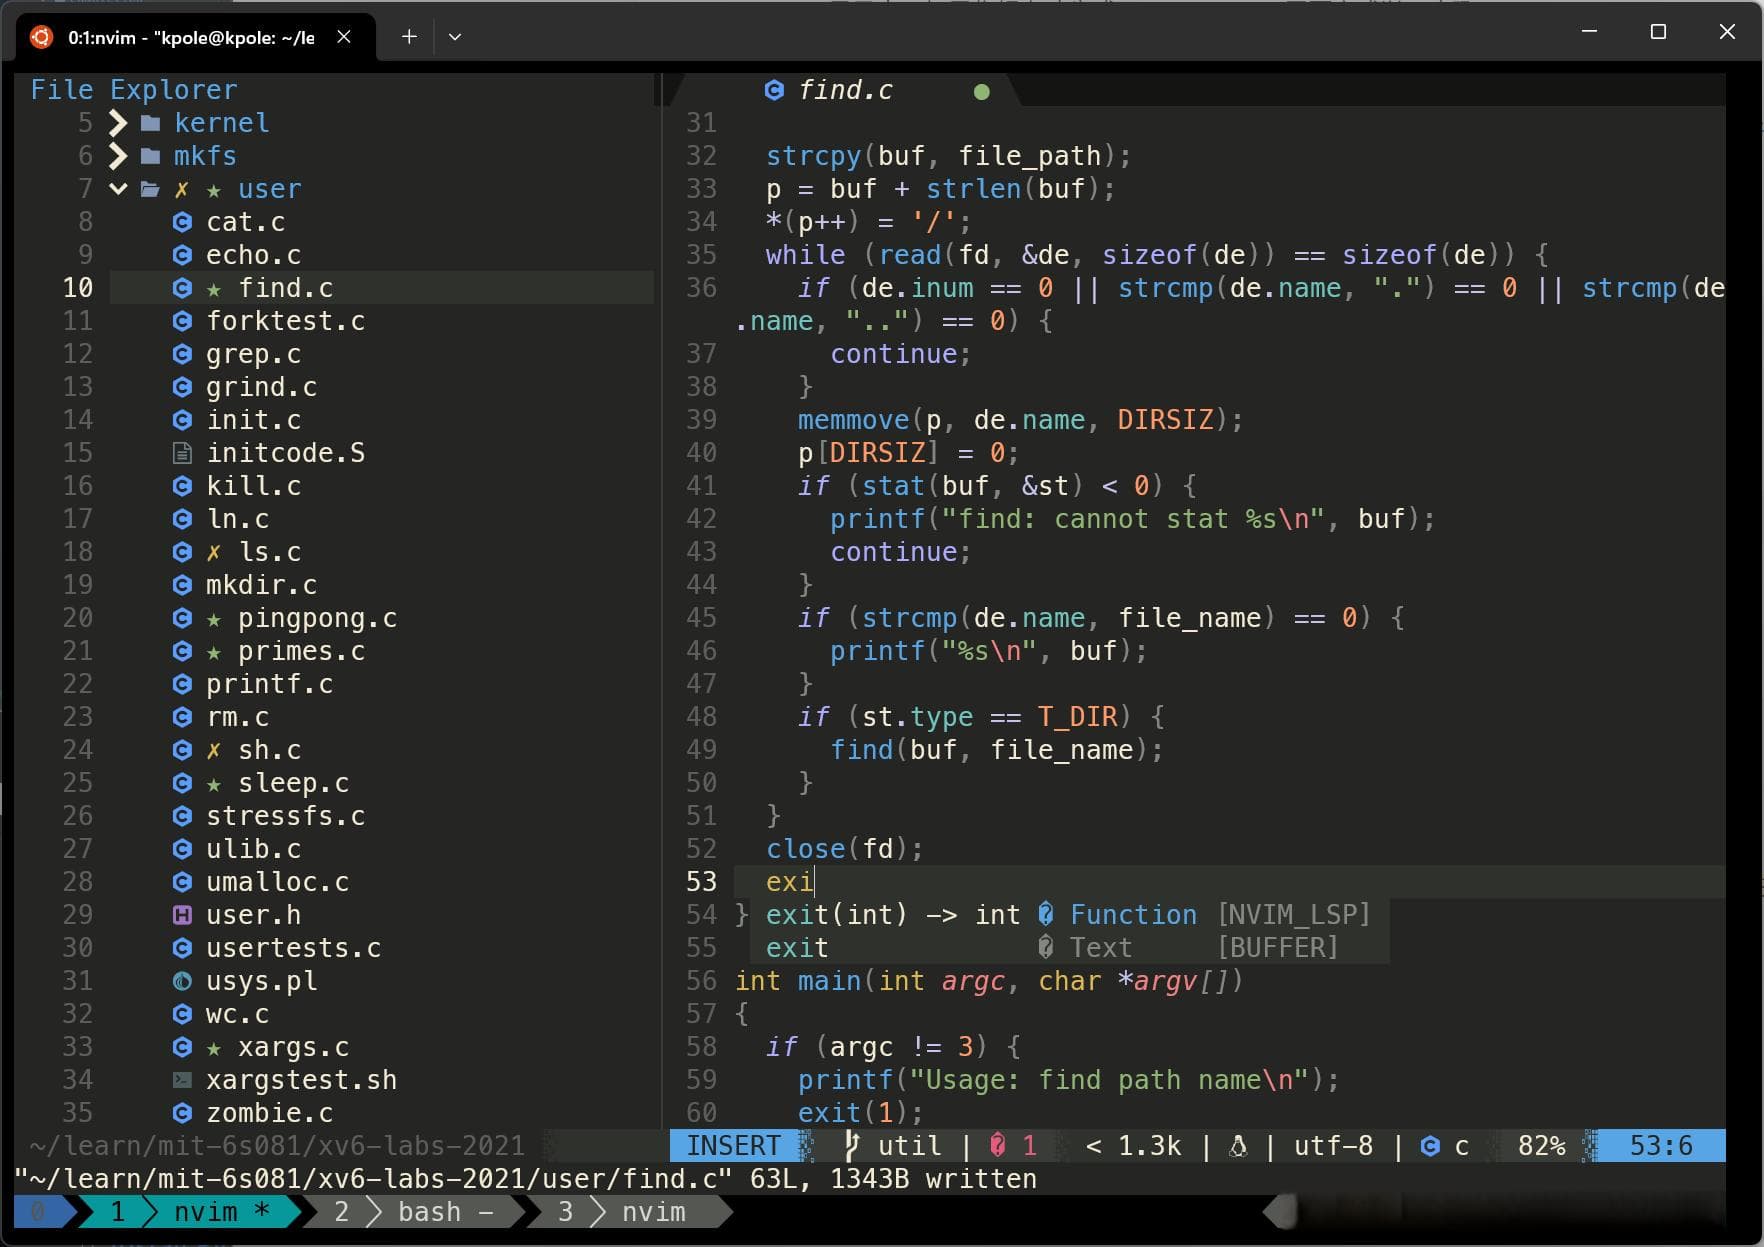Image resolution: width=1764 pixels, height=1247 pixels.
Task: Click the C icon next to cat.c
Action: click(x=182, y=222)
